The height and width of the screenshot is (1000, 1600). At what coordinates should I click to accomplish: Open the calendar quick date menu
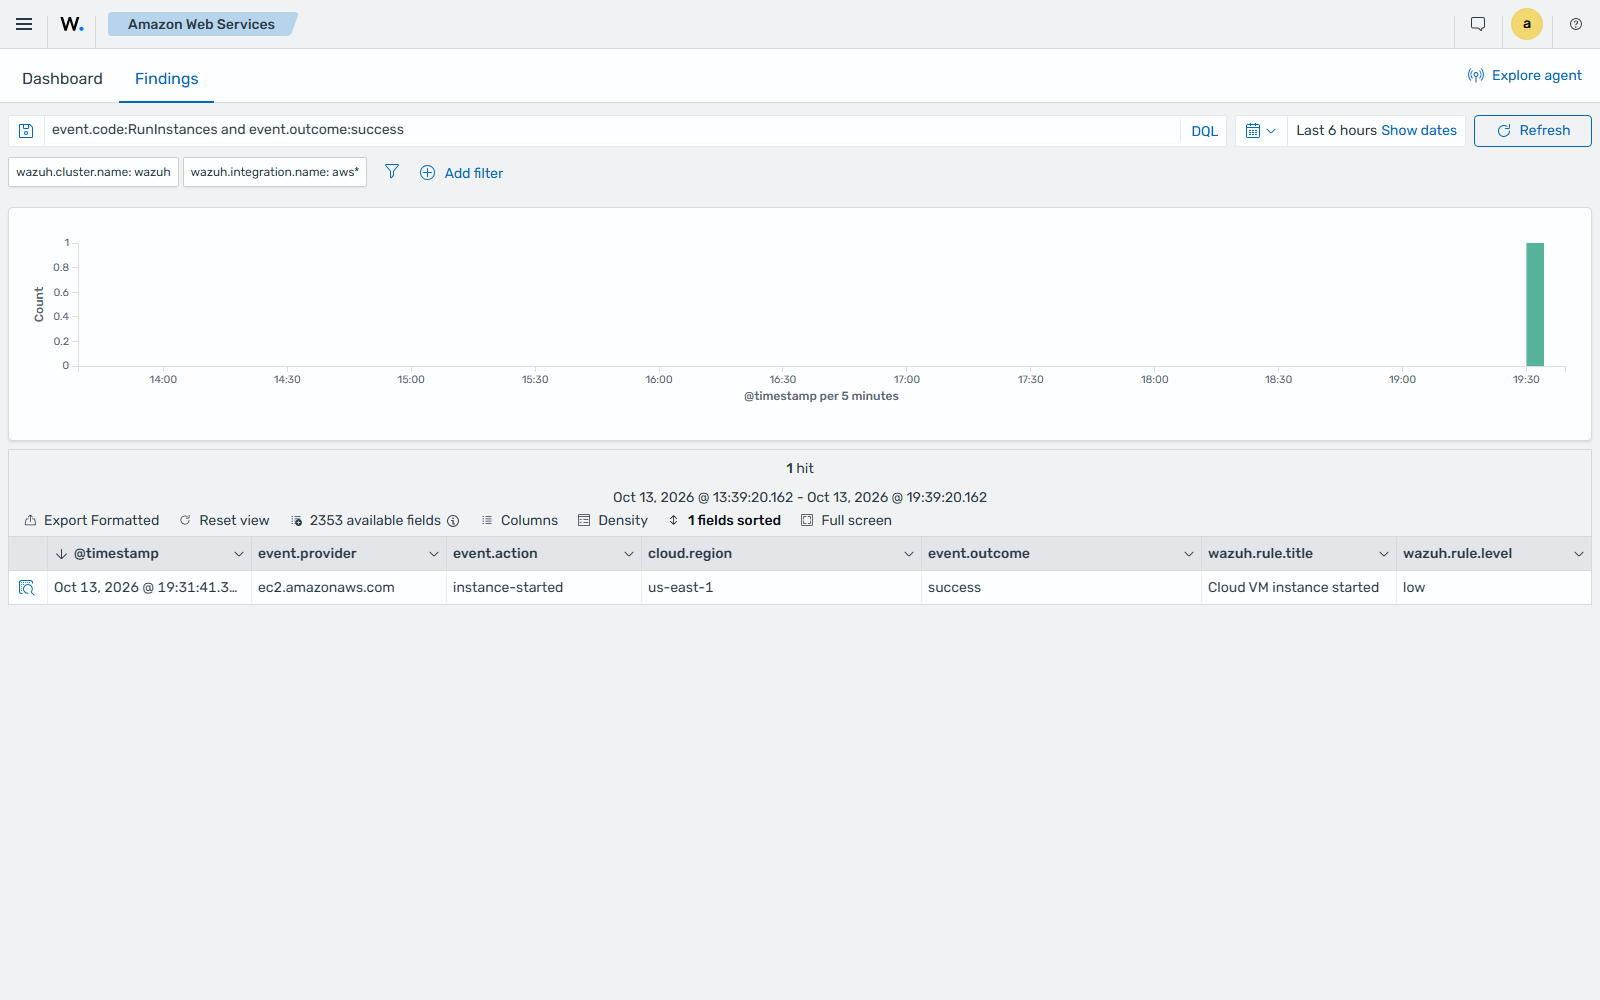pos(1261,131)
